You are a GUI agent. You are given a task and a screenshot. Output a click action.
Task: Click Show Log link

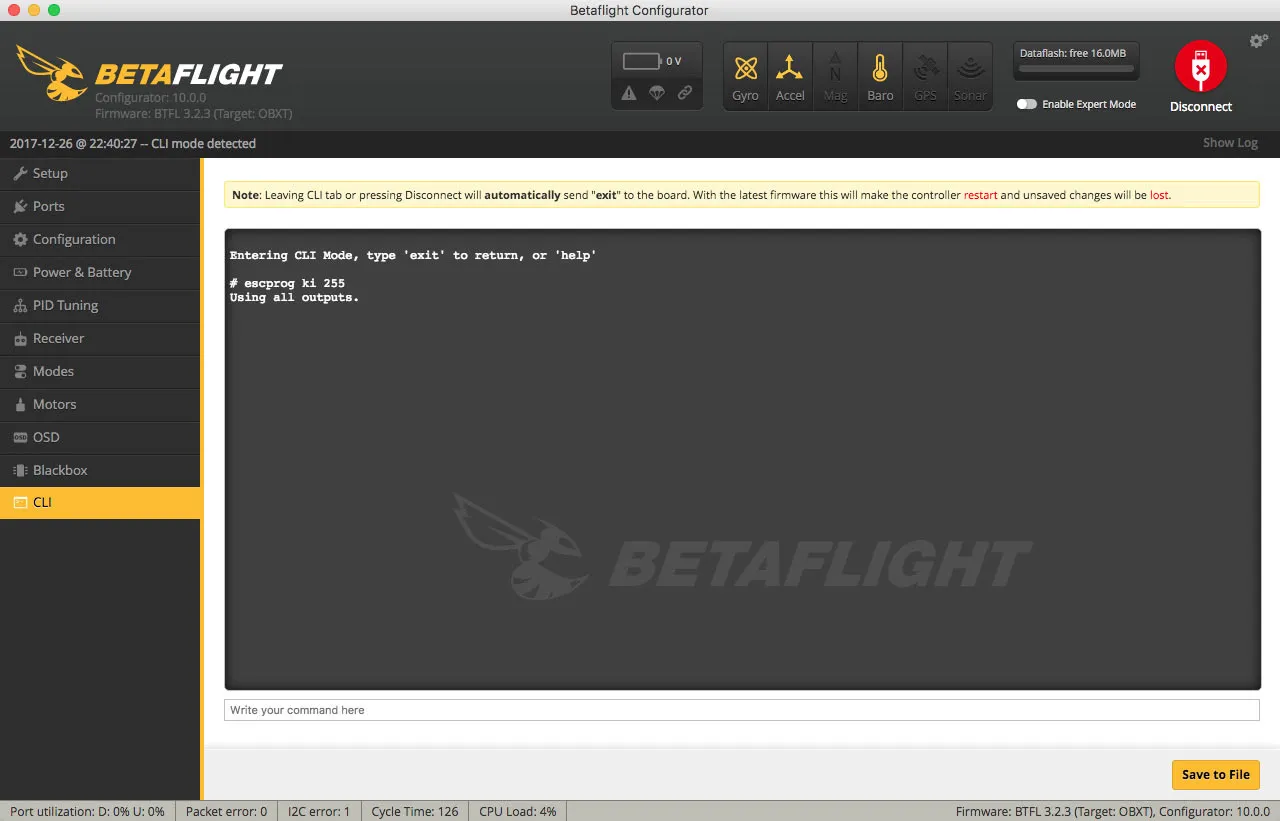pos(1229,143)
